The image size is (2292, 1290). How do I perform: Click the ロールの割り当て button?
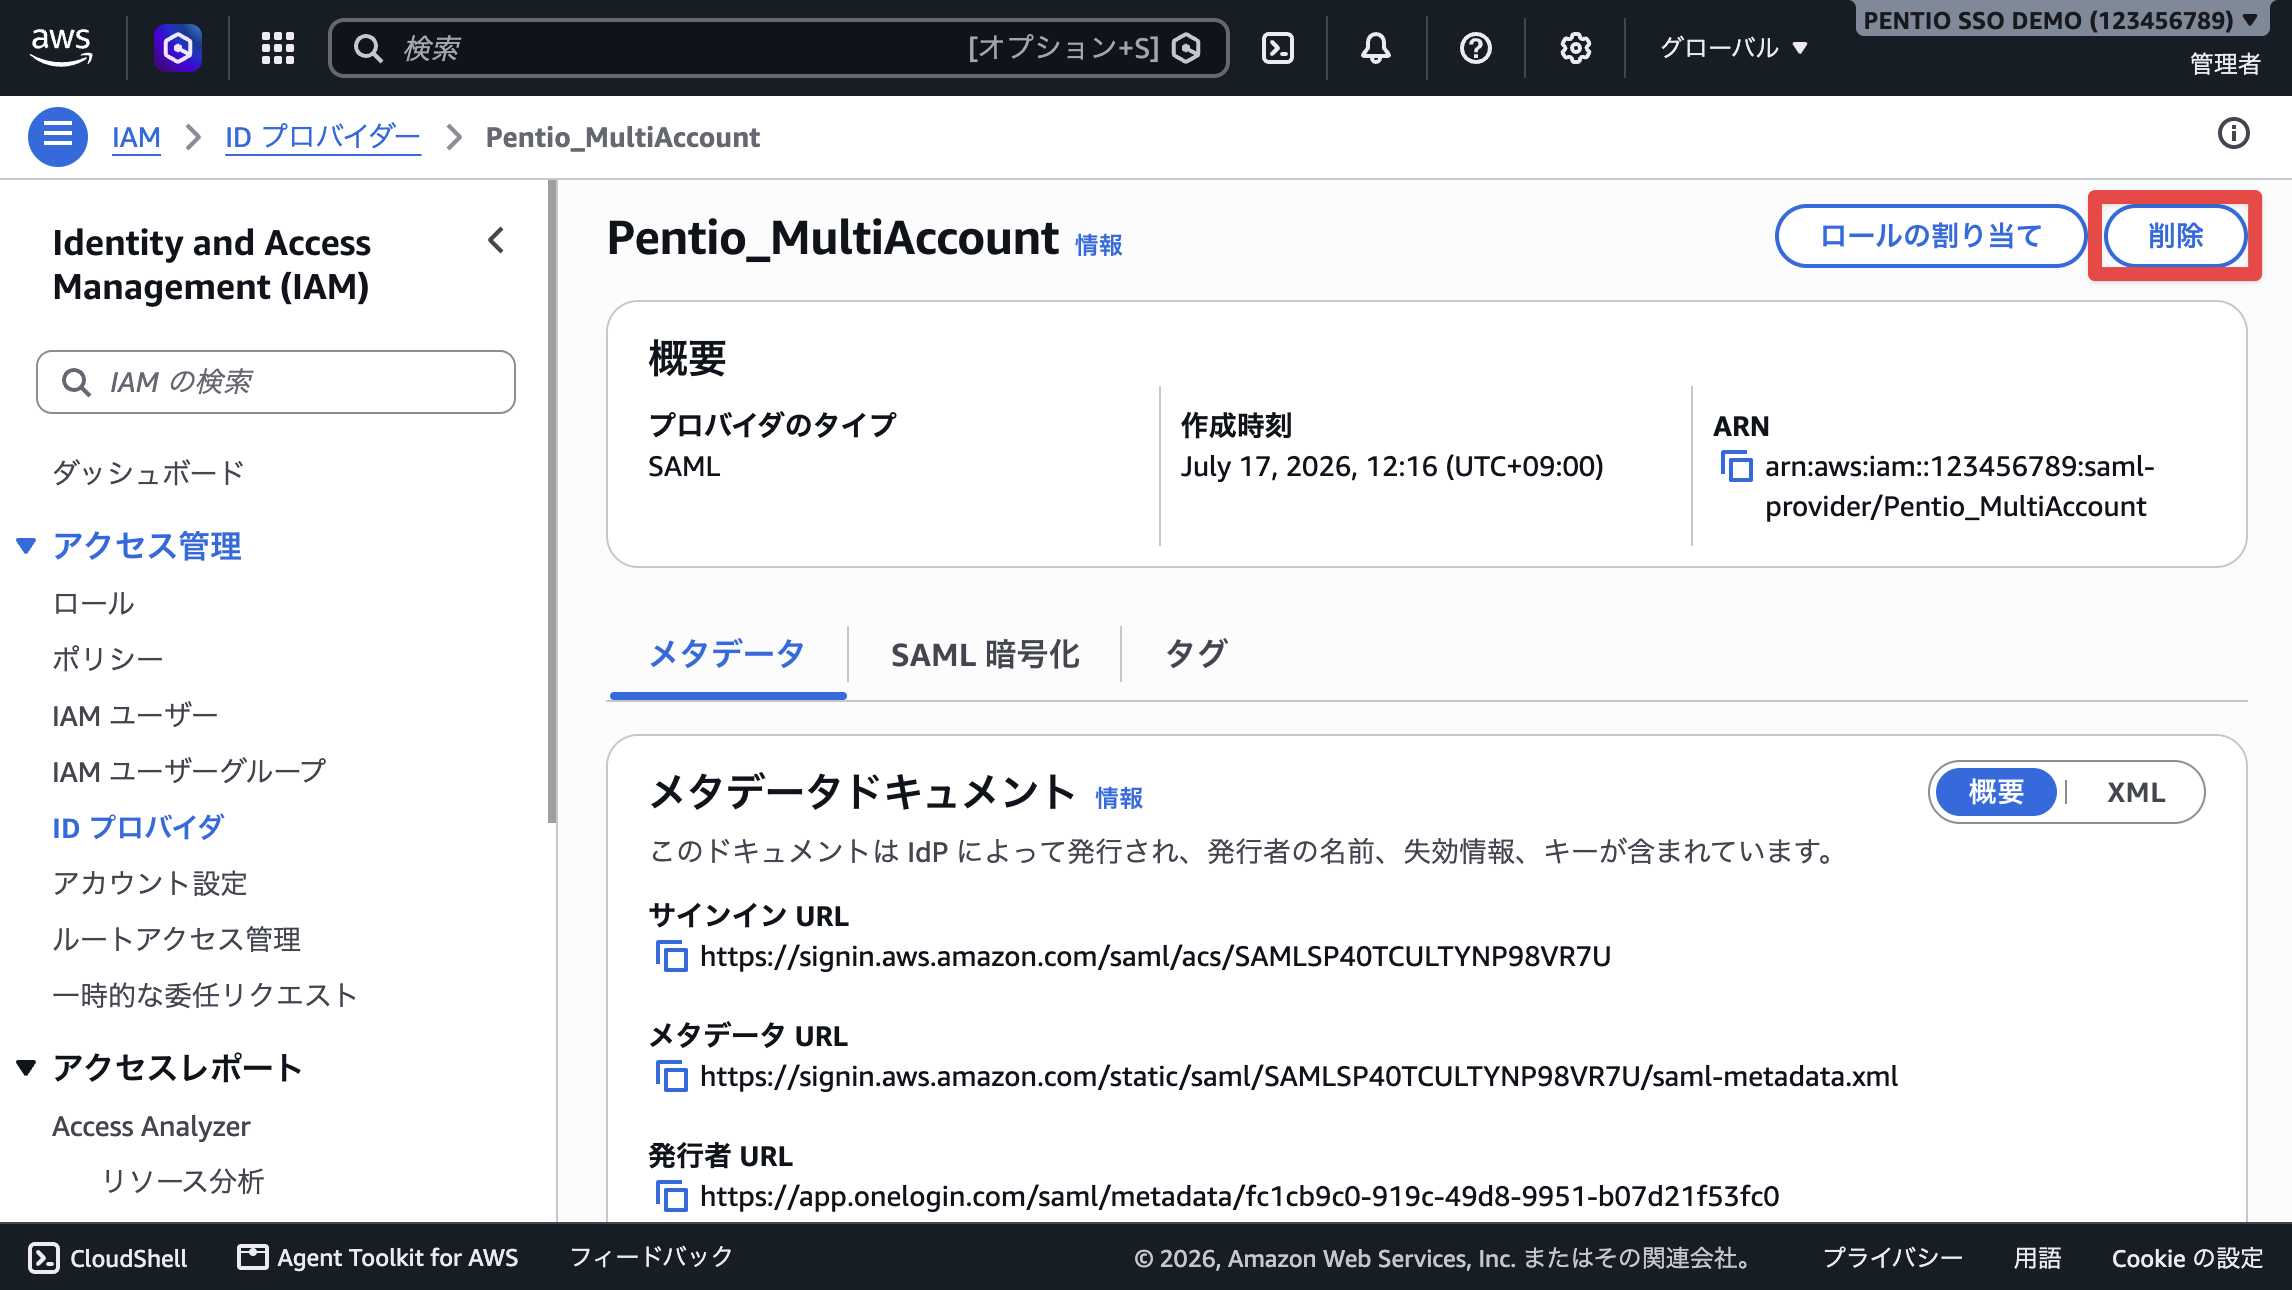1930,236
